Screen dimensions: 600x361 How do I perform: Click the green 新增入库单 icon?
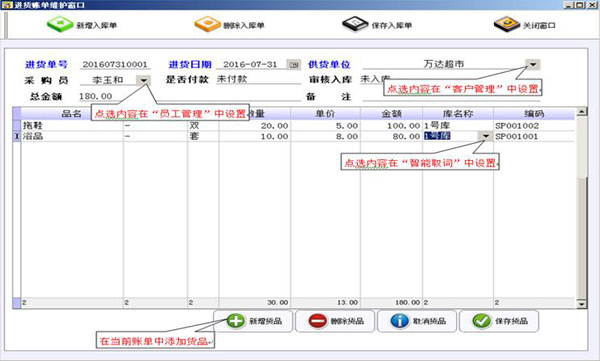60,24
